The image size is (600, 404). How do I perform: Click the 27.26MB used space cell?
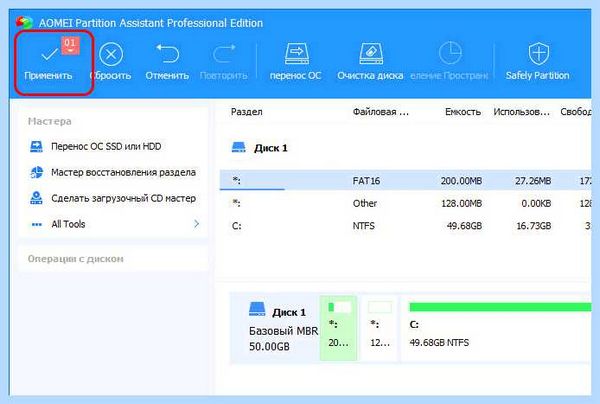point(533,181)
